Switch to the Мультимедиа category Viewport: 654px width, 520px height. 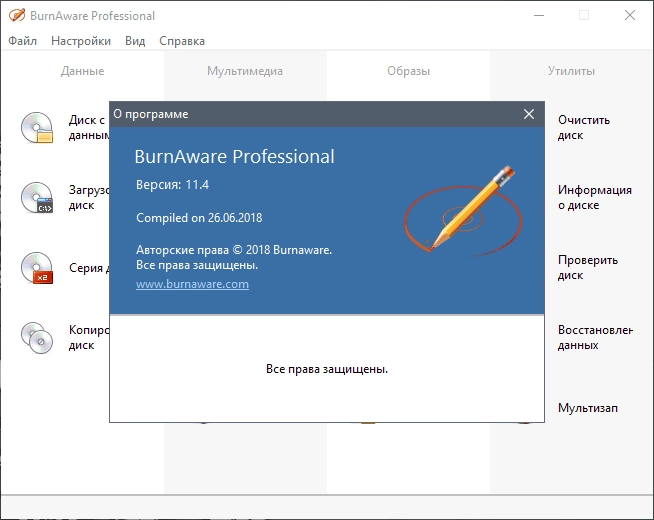(x=245, y=71)
